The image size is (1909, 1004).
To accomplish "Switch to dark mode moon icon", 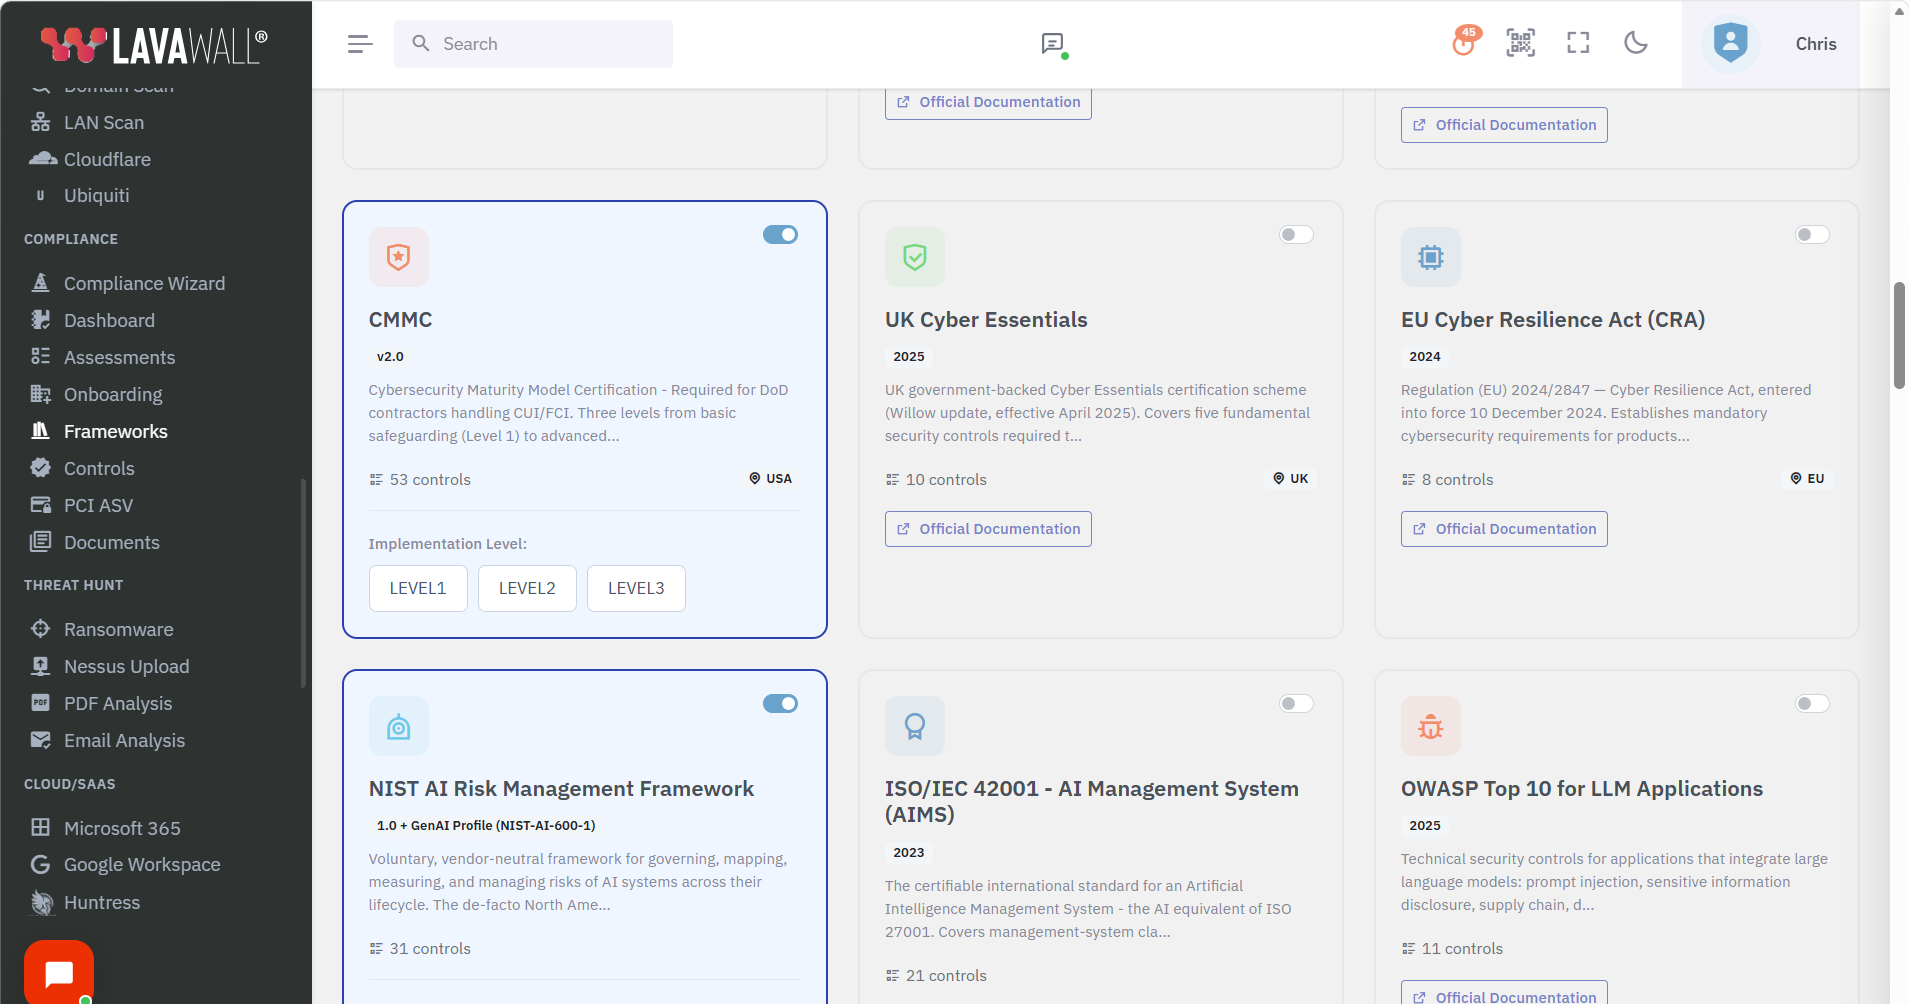I will coord(1636,43).
